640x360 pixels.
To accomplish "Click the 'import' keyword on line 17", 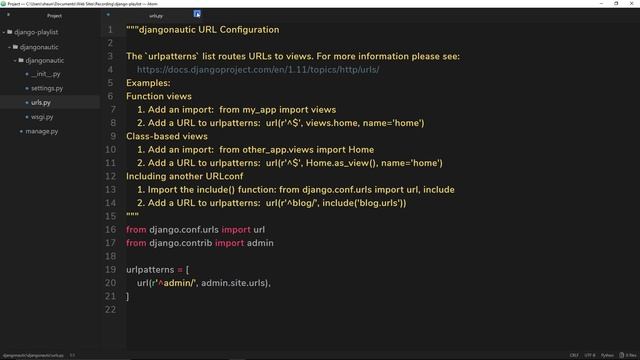I will 229,243.
